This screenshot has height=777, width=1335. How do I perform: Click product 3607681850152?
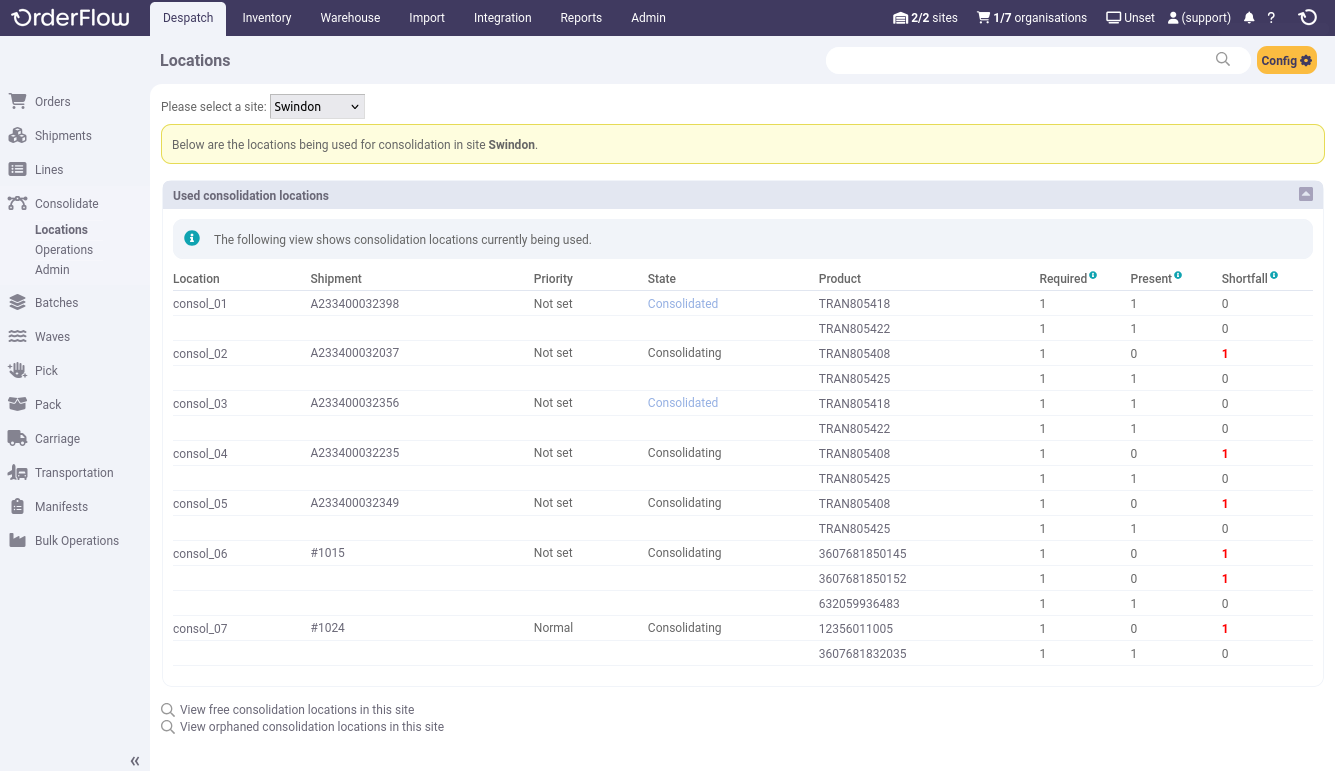[x=862, y=578]
